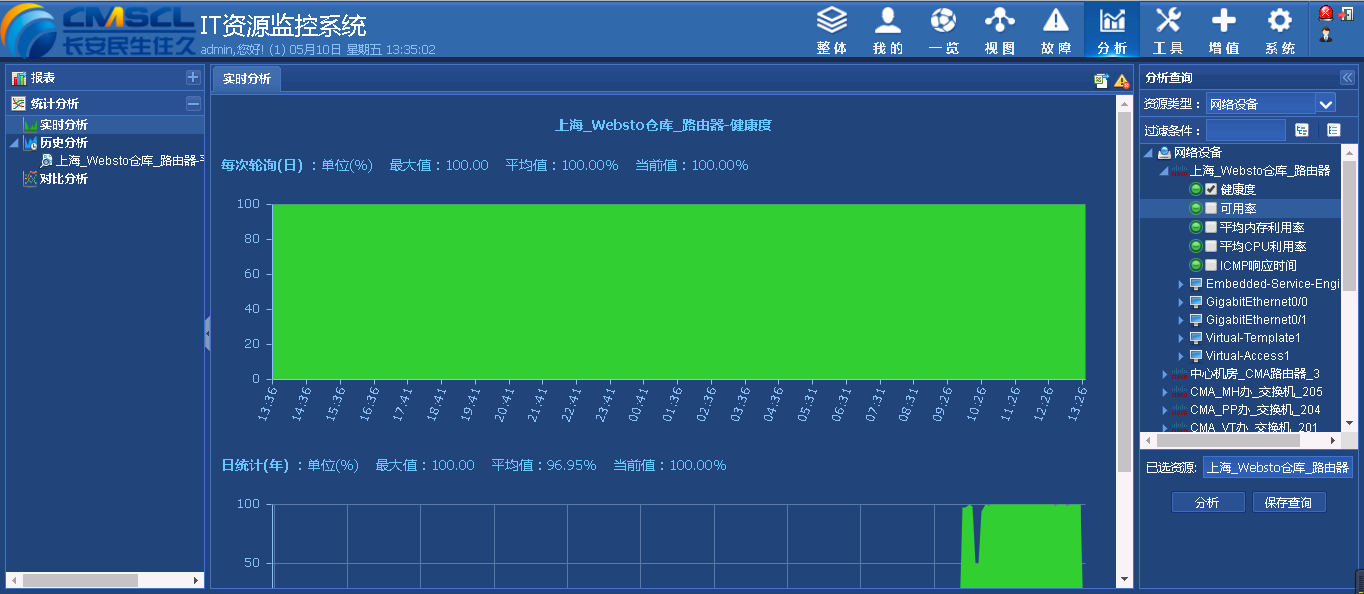The image size is (1364, 594).
Task: Expand the Virtual-Template1 tree node
Action: [x=1181, y=338]
